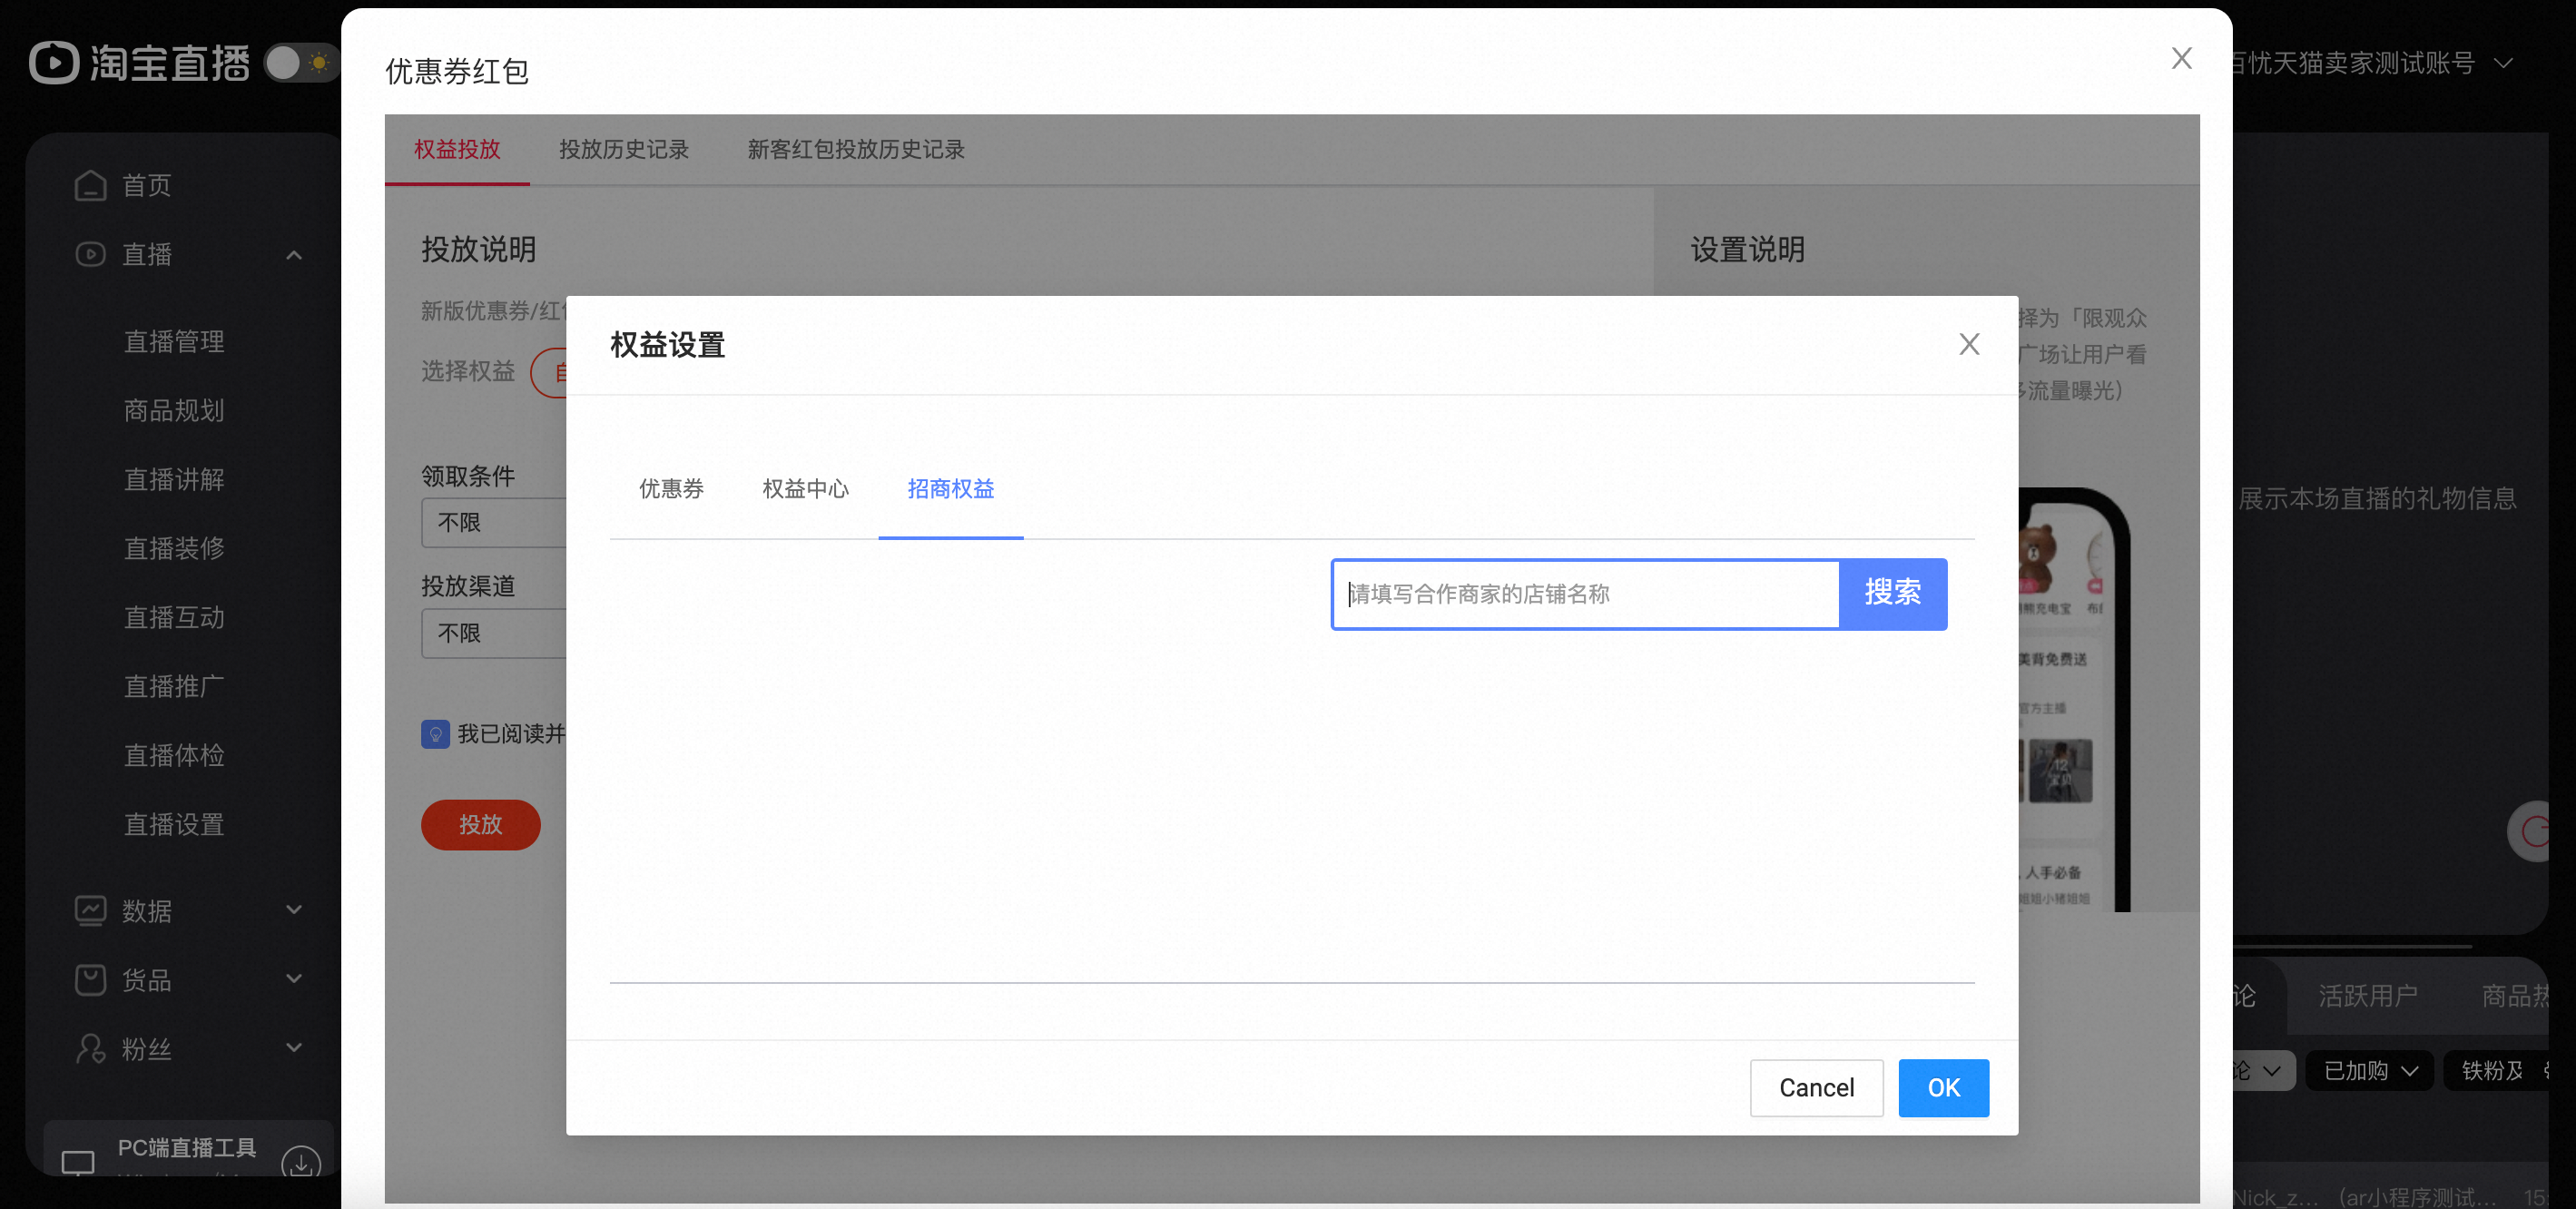
Task: Close the 权益设置 dialog
Action: (1969, 344)
